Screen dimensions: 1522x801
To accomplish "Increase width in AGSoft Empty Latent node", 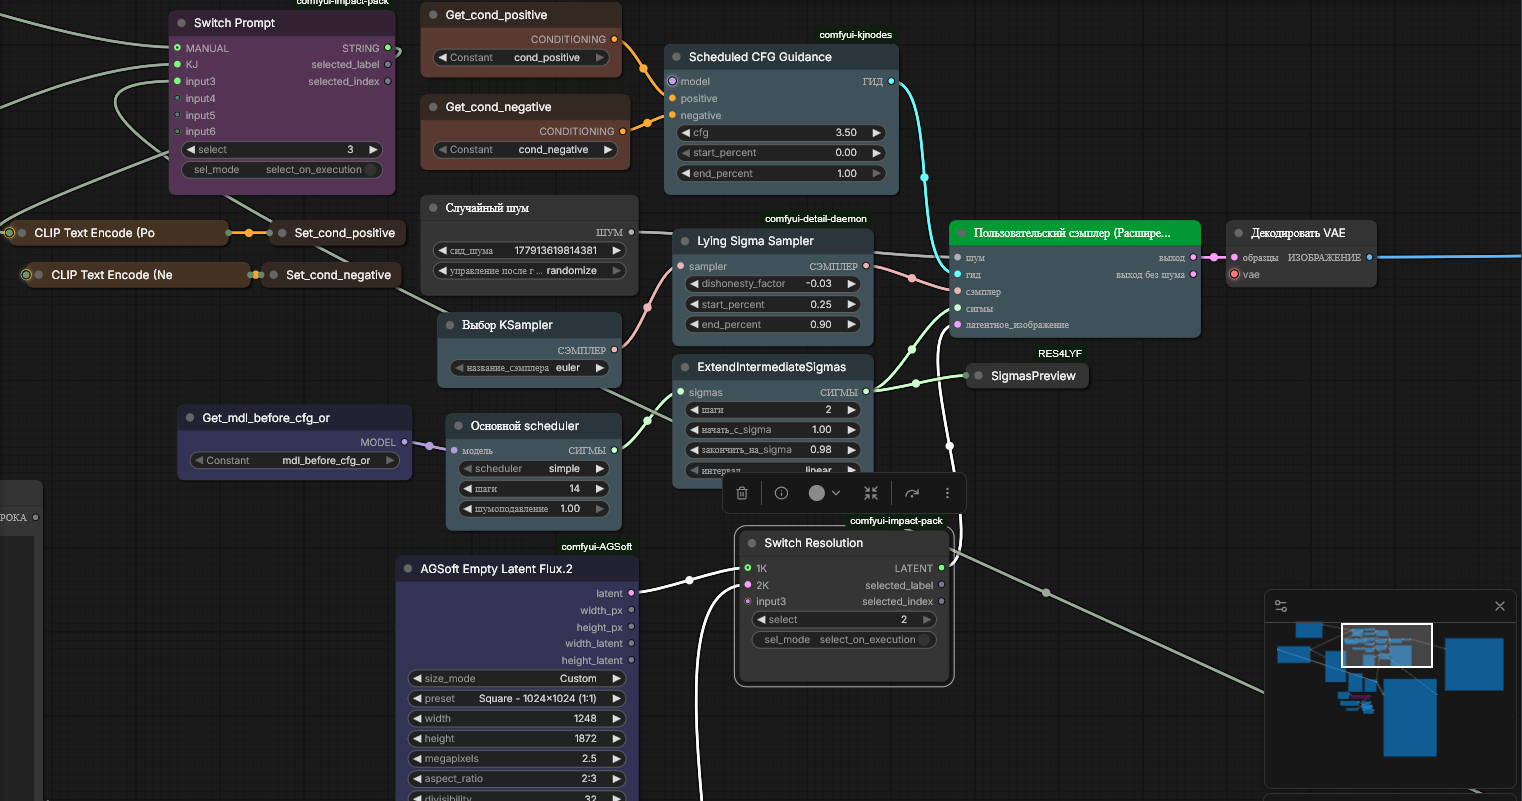I will pos(617,719).
